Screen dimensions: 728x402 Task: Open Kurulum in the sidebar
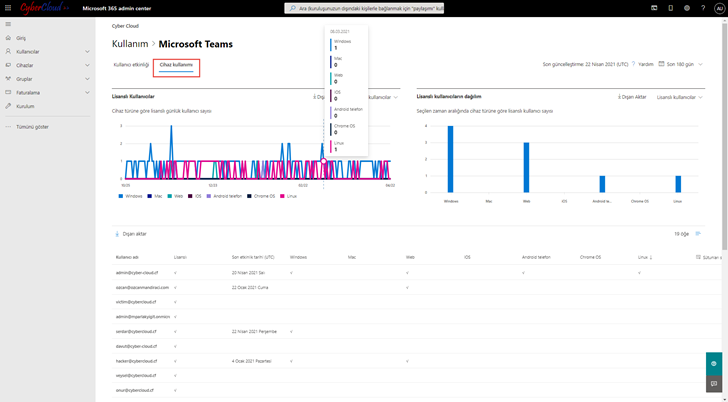(x=26, y=106)
